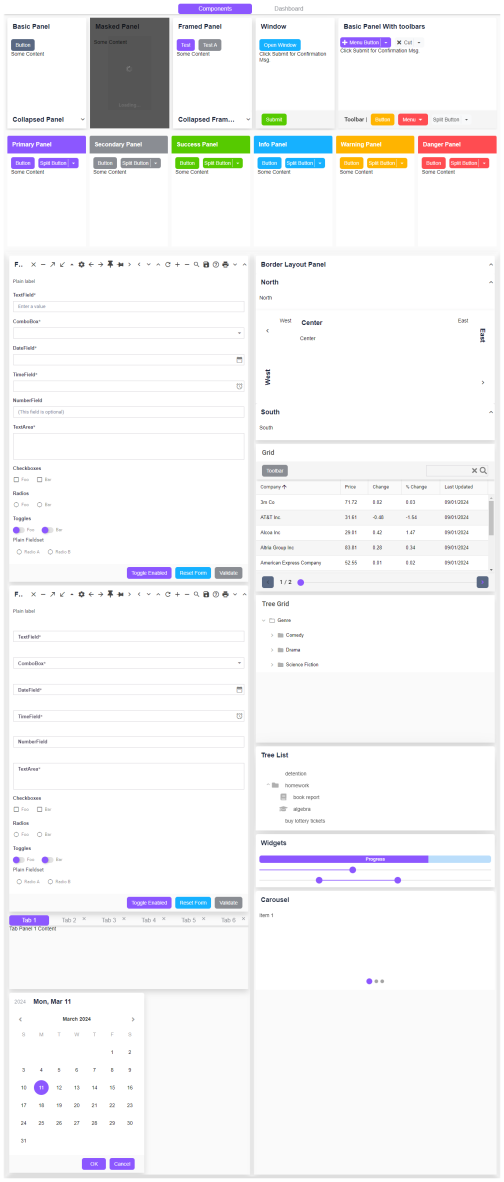Click the gear icon in the upper form's header
This screenshot has width=504, height=1182.
click(81, 265)
